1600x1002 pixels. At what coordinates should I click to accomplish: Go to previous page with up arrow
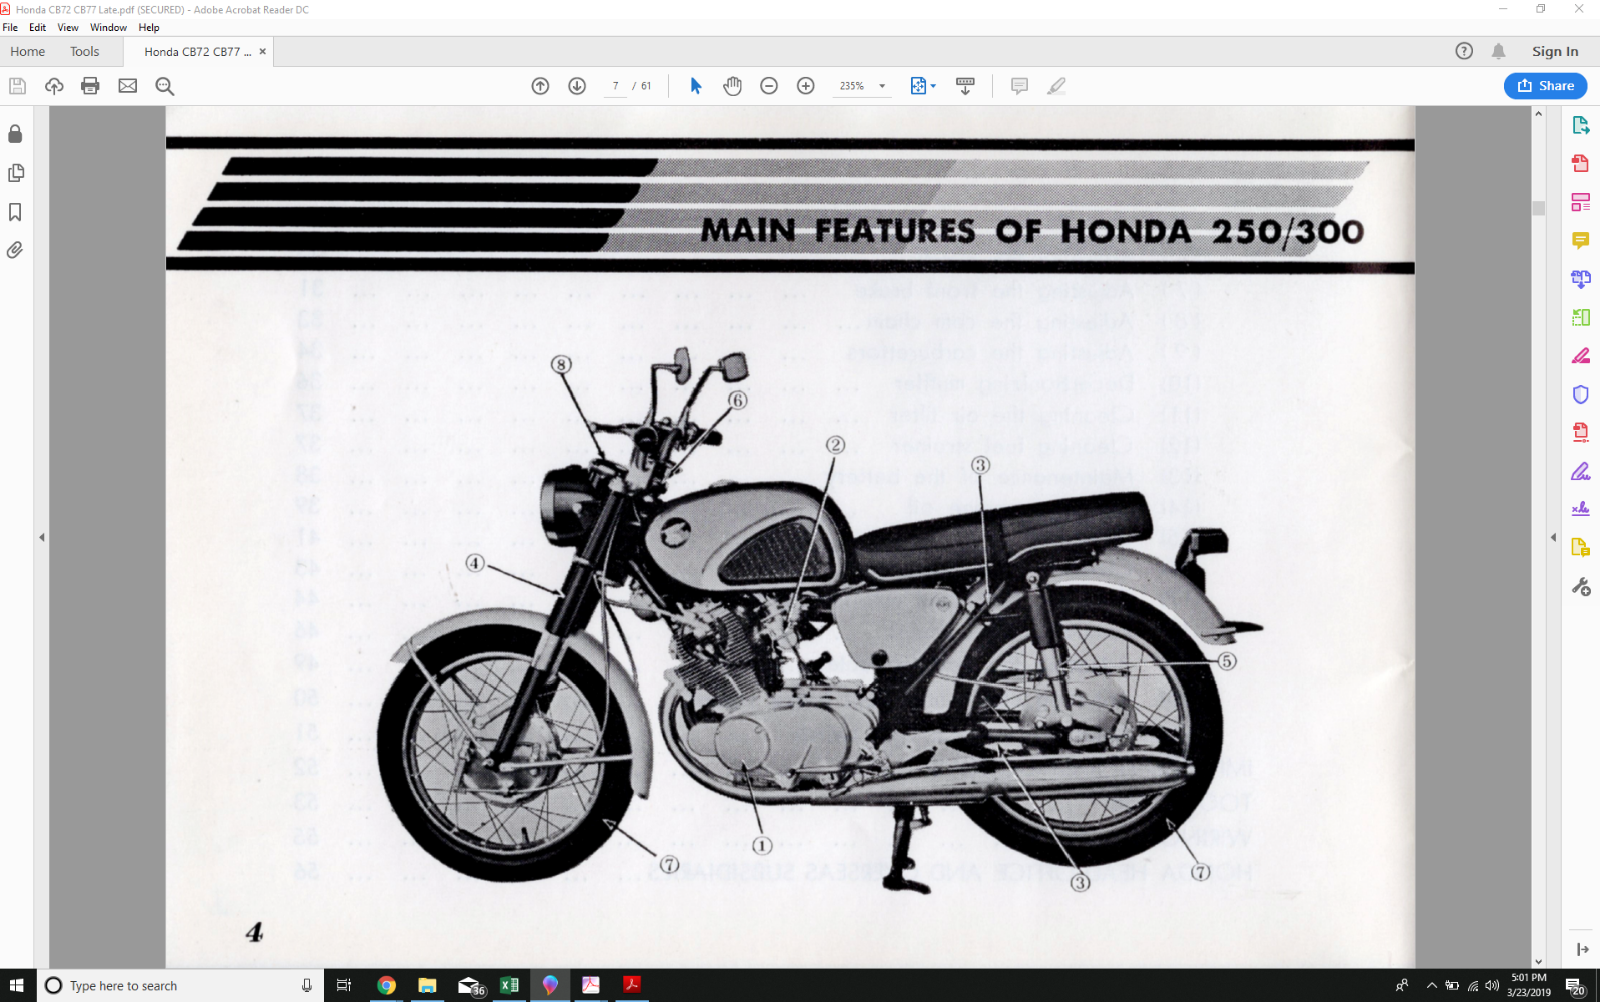point(540,86)
